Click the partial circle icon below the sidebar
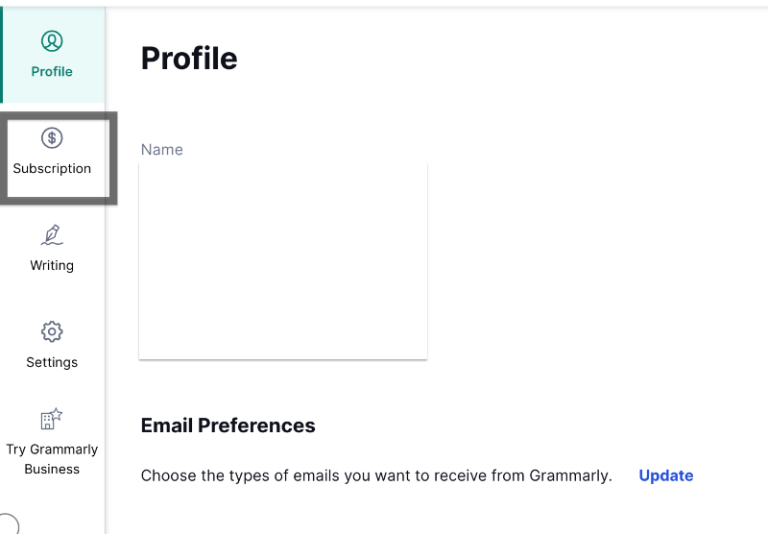This screenshot has height=559, width=768. coord(7,526)
